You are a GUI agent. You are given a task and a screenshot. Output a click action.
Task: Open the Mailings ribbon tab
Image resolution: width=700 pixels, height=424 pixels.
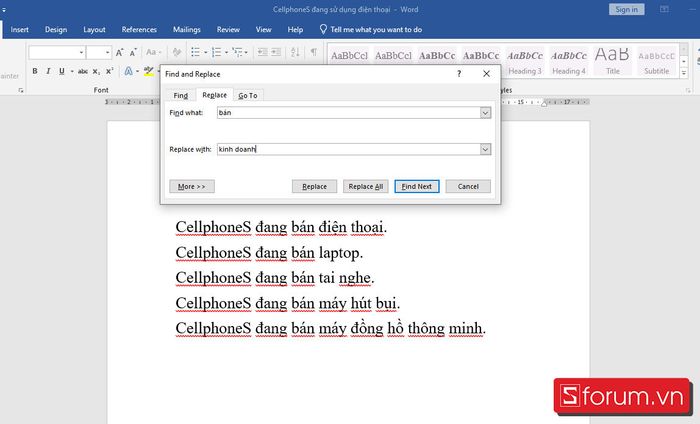pyautogui.click(x=187, y=29)
